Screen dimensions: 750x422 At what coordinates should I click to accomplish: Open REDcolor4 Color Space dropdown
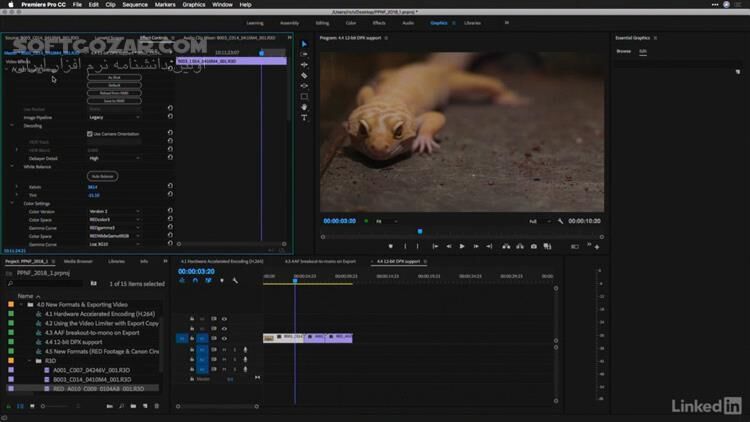(114, 220)
